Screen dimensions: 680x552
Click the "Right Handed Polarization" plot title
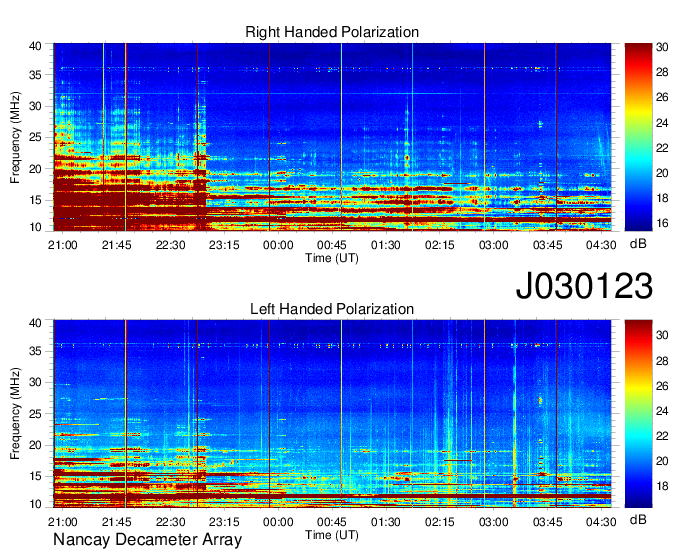(x=332, y=32)
